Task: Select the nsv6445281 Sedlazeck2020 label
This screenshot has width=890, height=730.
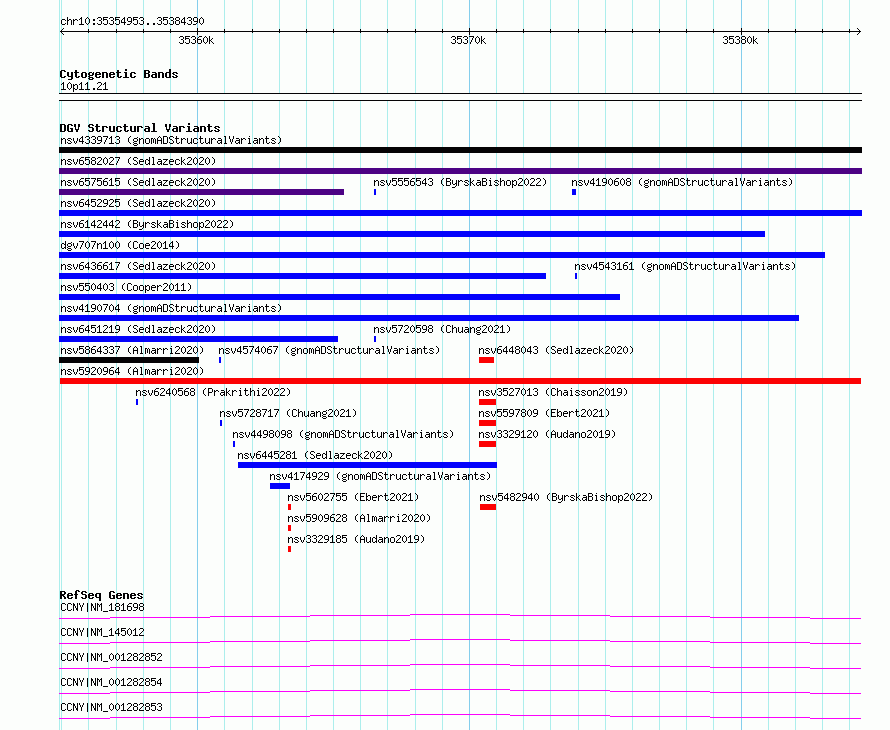Action: [x=315, y=455]
